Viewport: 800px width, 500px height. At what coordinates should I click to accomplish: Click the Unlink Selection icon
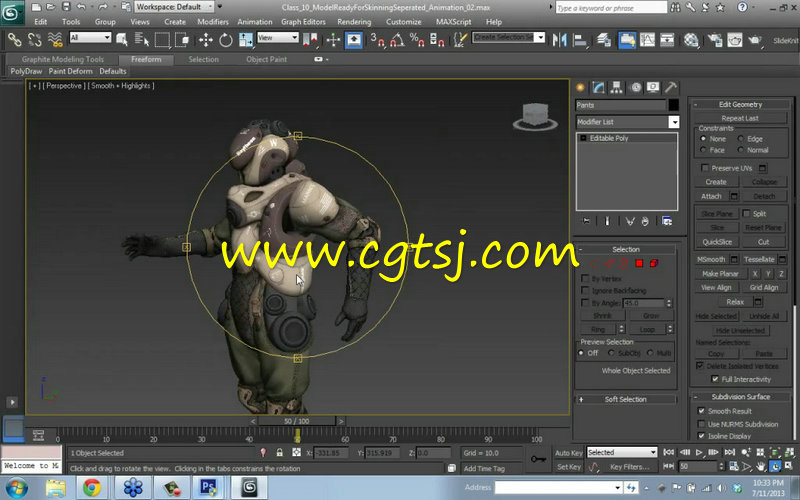coord(34,39)
